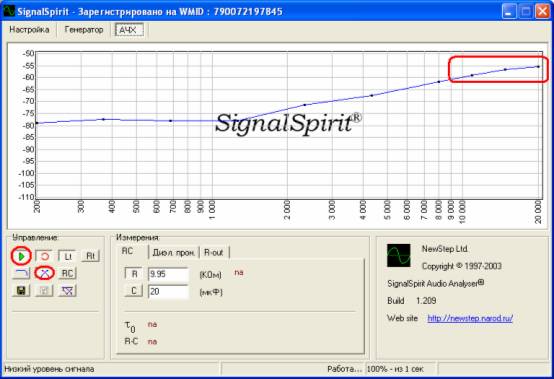Click the SignalSpirit title bar icon
Viewport: 554px width, 379px height.
point(9,11)
